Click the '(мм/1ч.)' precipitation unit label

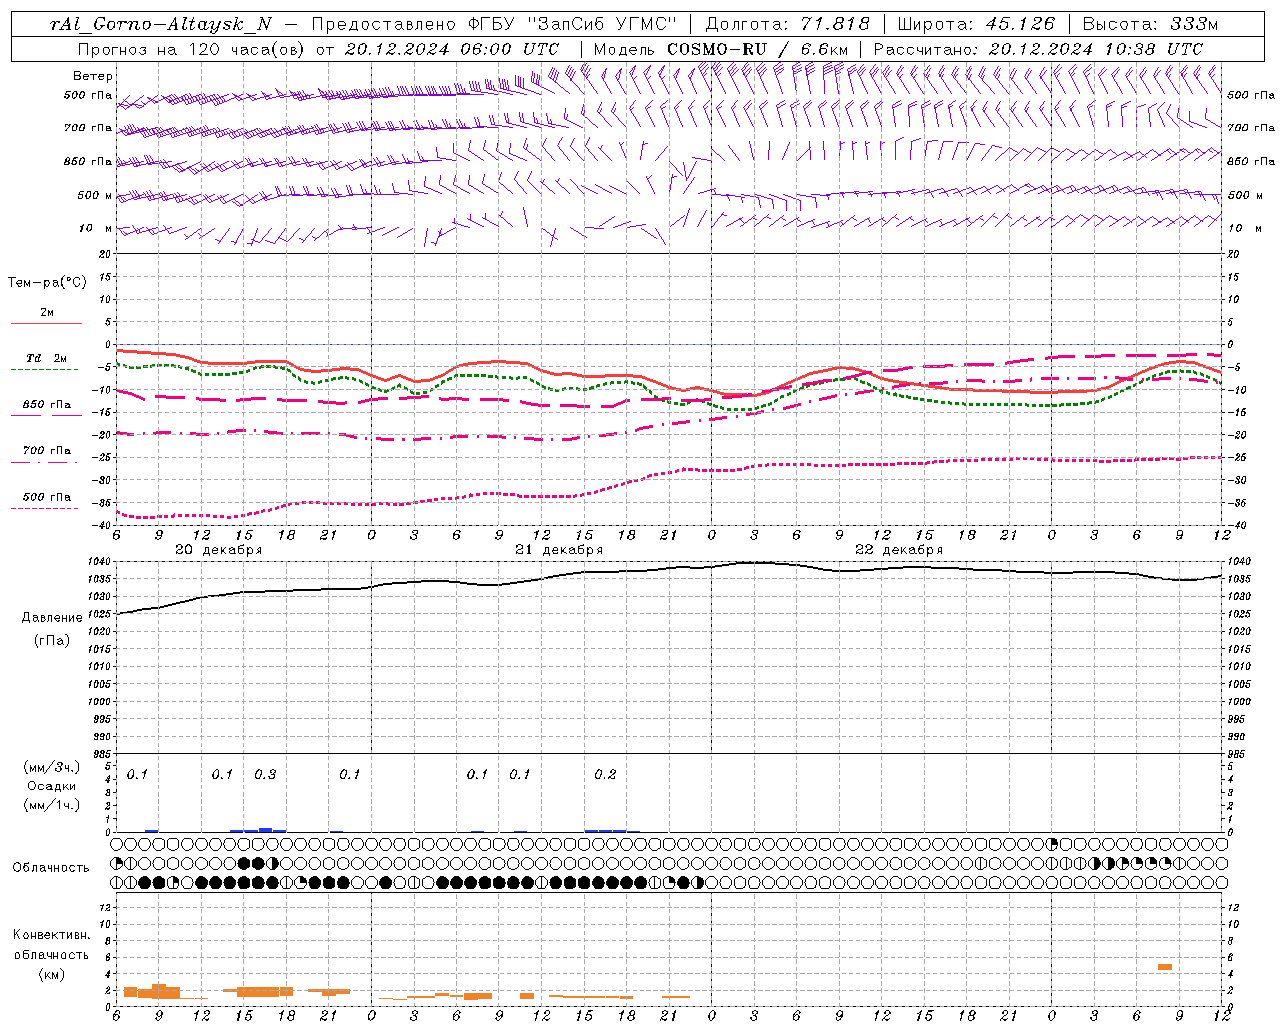[x=52, y=805]
